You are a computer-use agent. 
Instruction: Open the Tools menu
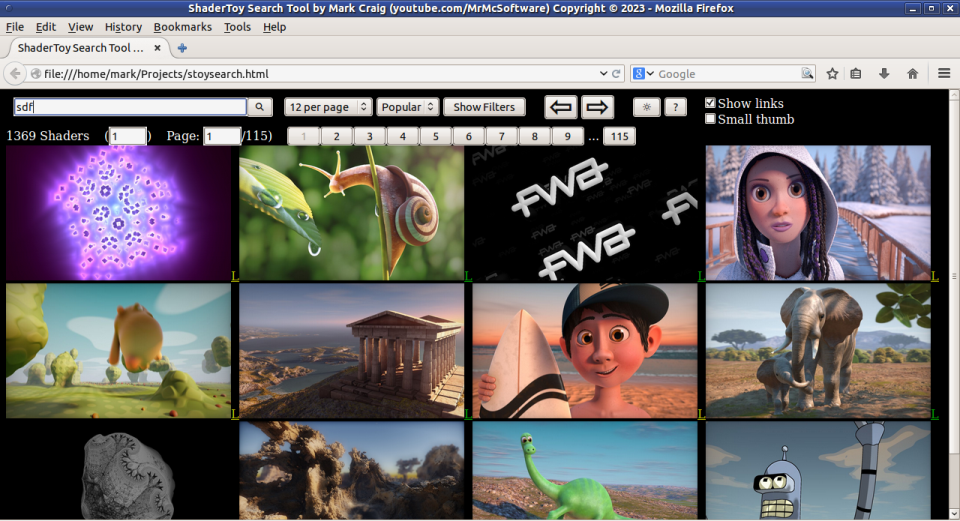[x=237, y=27]
